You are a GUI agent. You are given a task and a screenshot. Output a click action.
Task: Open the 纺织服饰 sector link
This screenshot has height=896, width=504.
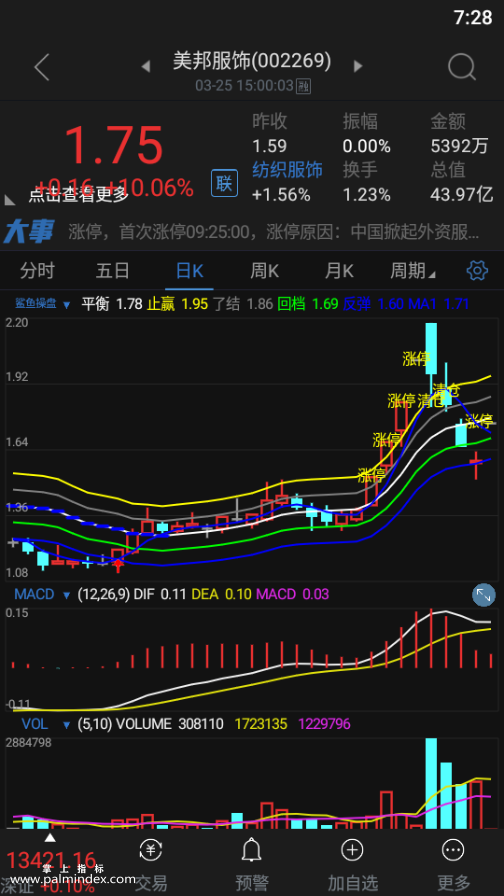tap(287, 170)
